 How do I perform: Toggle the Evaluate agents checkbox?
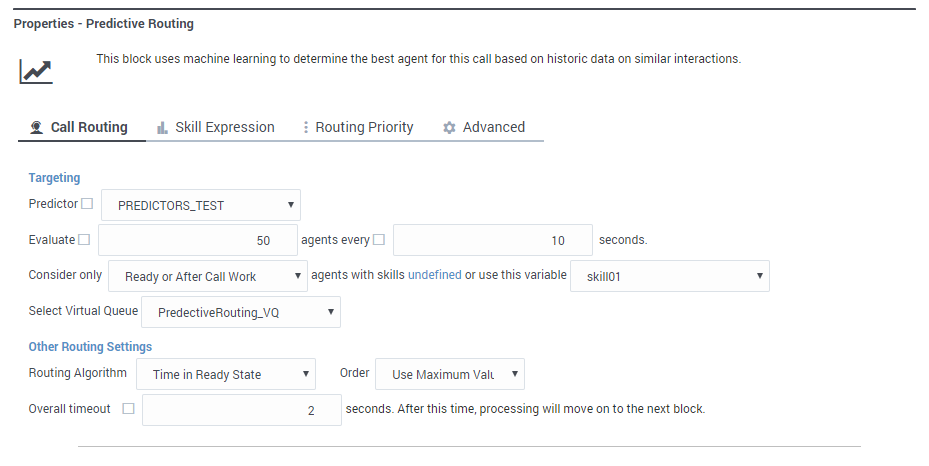pos(84,240)
